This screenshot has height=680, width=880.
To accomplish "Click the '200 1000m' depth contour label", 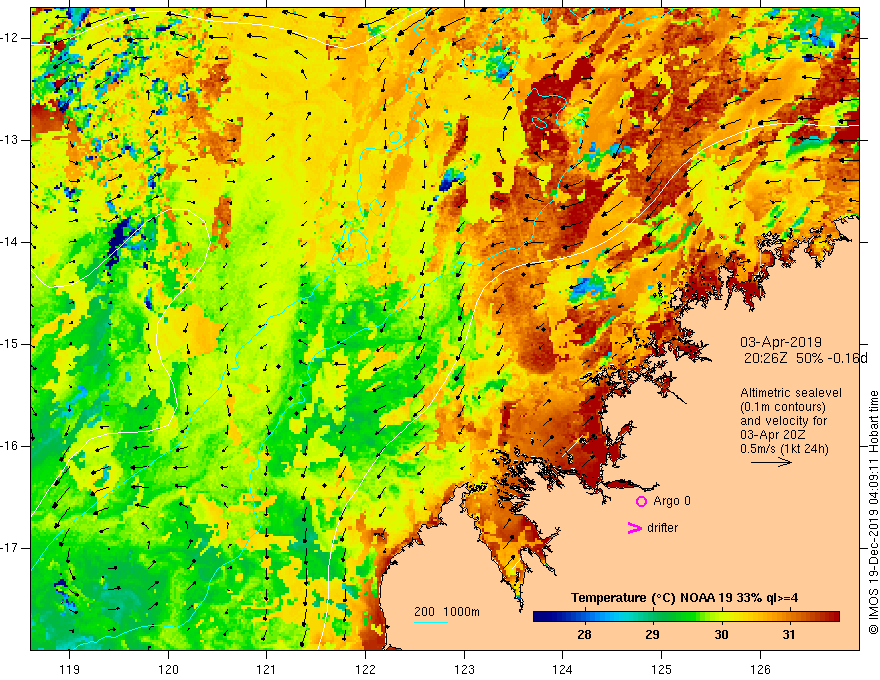I will [x=447, y=612].
